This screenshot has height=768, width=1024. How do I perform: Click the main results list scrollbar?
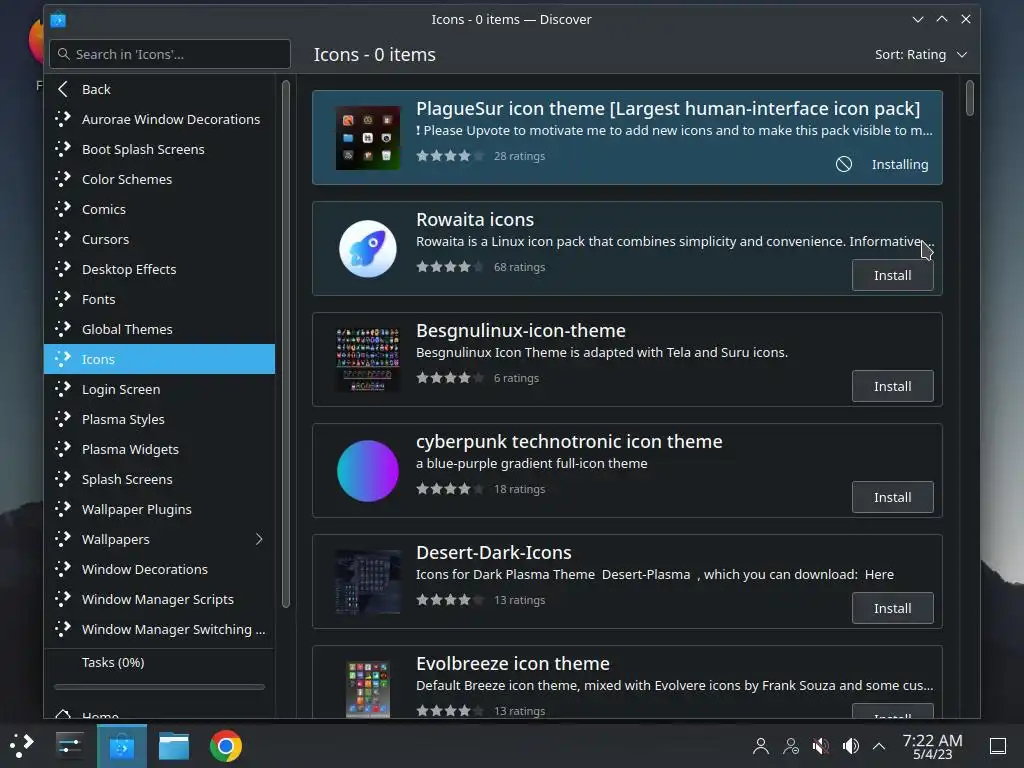[970, 98]
